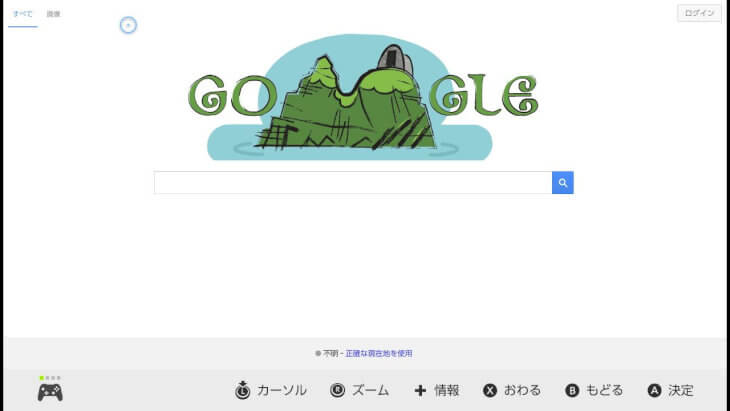Click the left stick icon for カーソル
730x411 pixels.
pyautogui.click(x=242, y=390)
